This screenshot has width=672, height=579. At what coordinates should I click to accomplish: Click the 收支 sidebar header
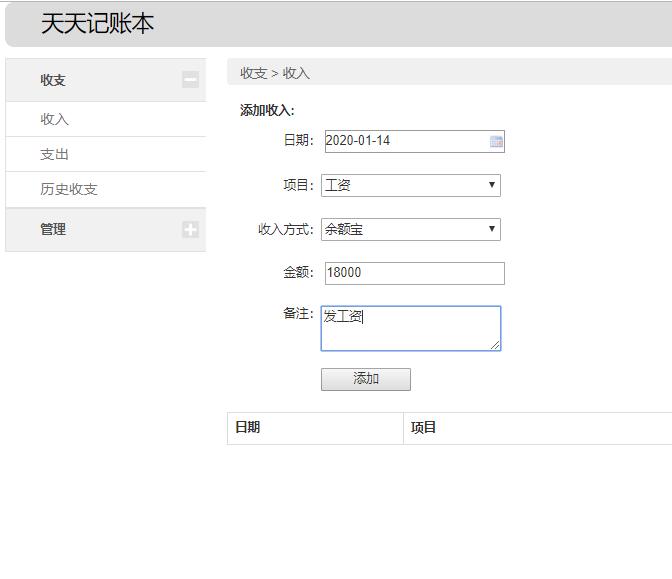point(106,80)
